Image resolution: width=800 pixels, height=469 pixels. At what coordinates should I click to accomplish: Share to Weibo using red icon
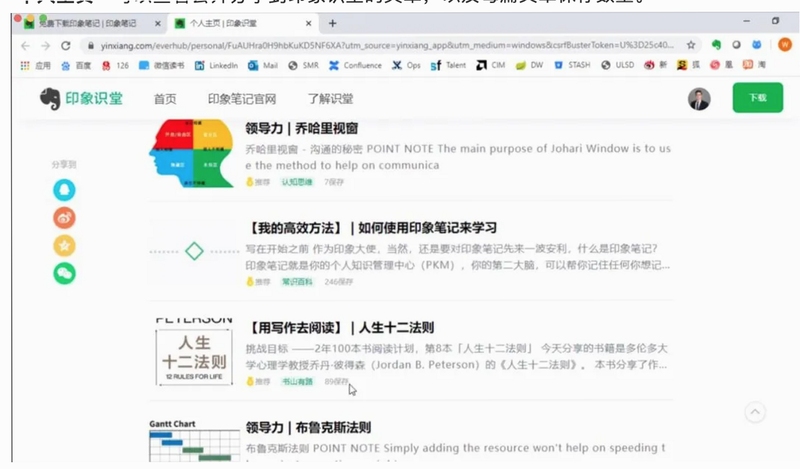(x=64, y=218)
